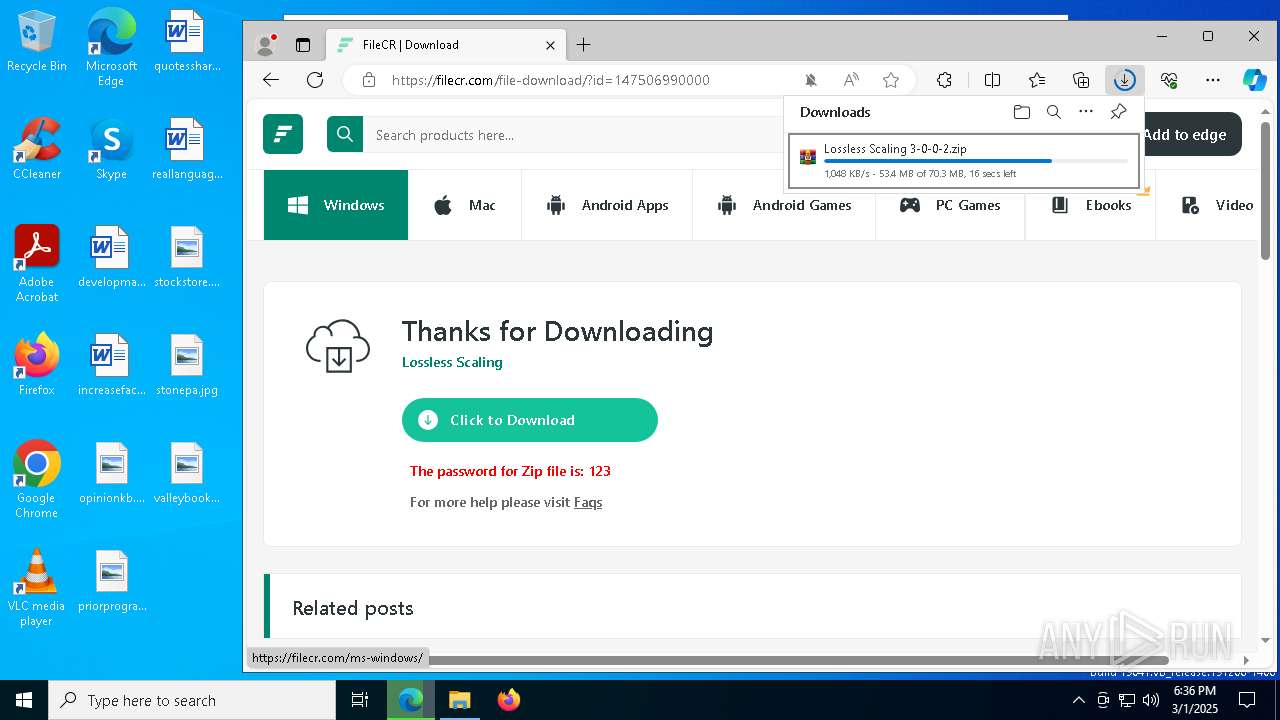Viewport: 1280px width, 720px height.
Task: Click the FileCR logo on page
Action: pyautogui.click(x=283, y=134)
